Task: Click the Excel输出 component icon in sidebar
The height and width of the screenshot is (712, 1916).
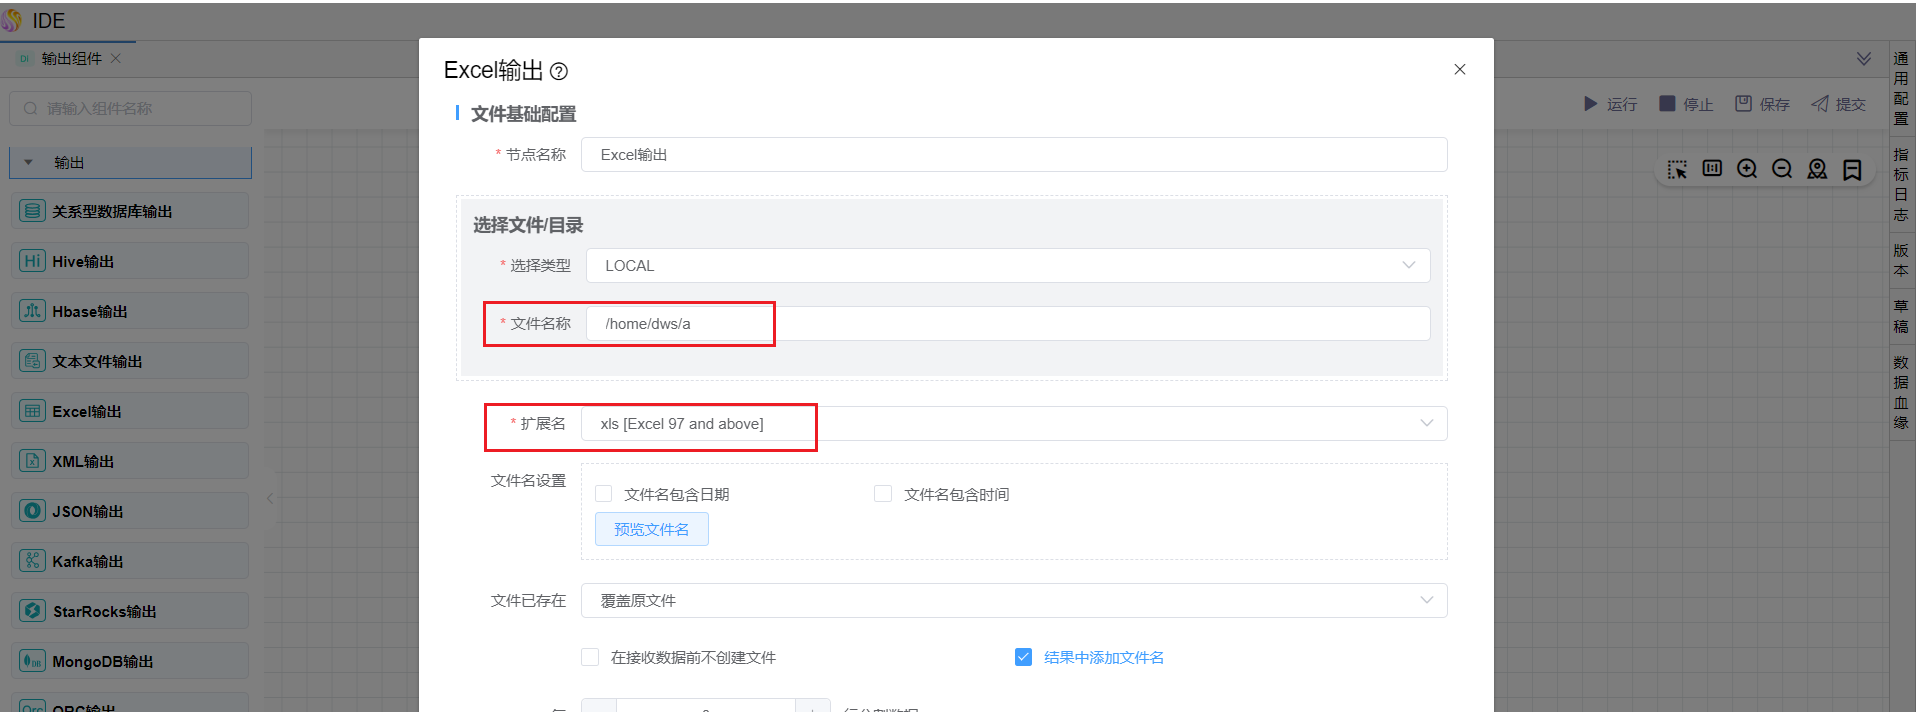Action: 33,411
